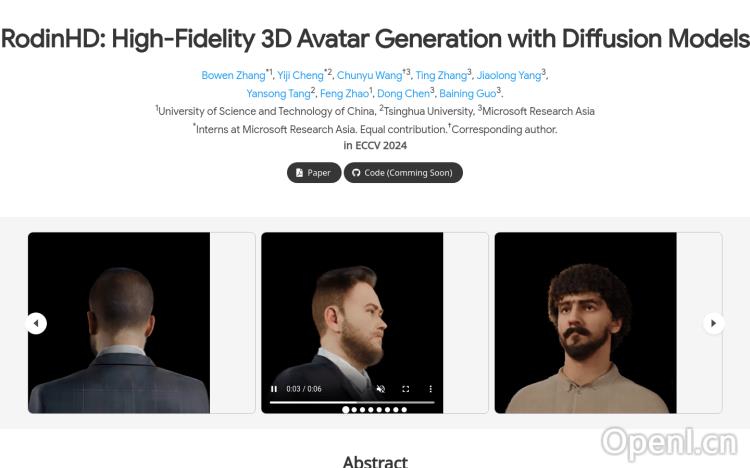Select the curly-haired avatar video thumbnail
Screen dimensions: 750x468
585,323
